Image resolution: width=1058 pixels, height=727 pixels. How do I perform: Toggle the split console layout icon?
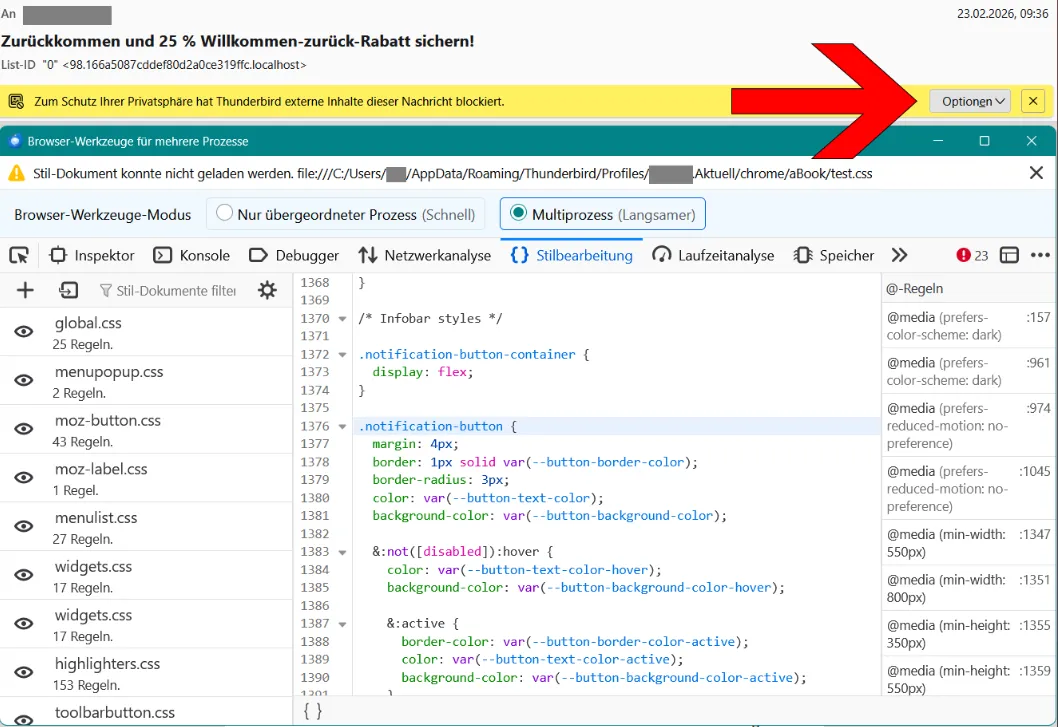1009,255
